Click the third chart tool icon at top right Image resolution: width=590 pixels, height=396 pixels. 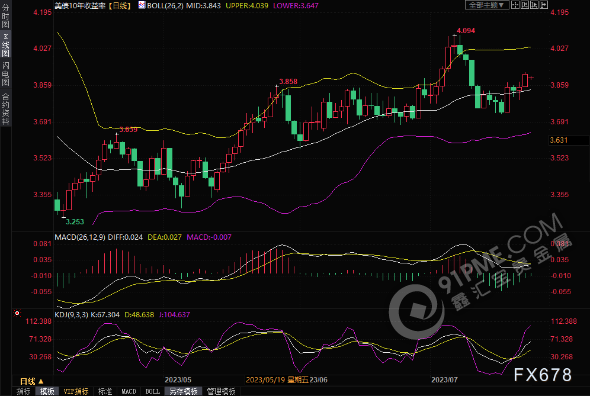[534, 5]
